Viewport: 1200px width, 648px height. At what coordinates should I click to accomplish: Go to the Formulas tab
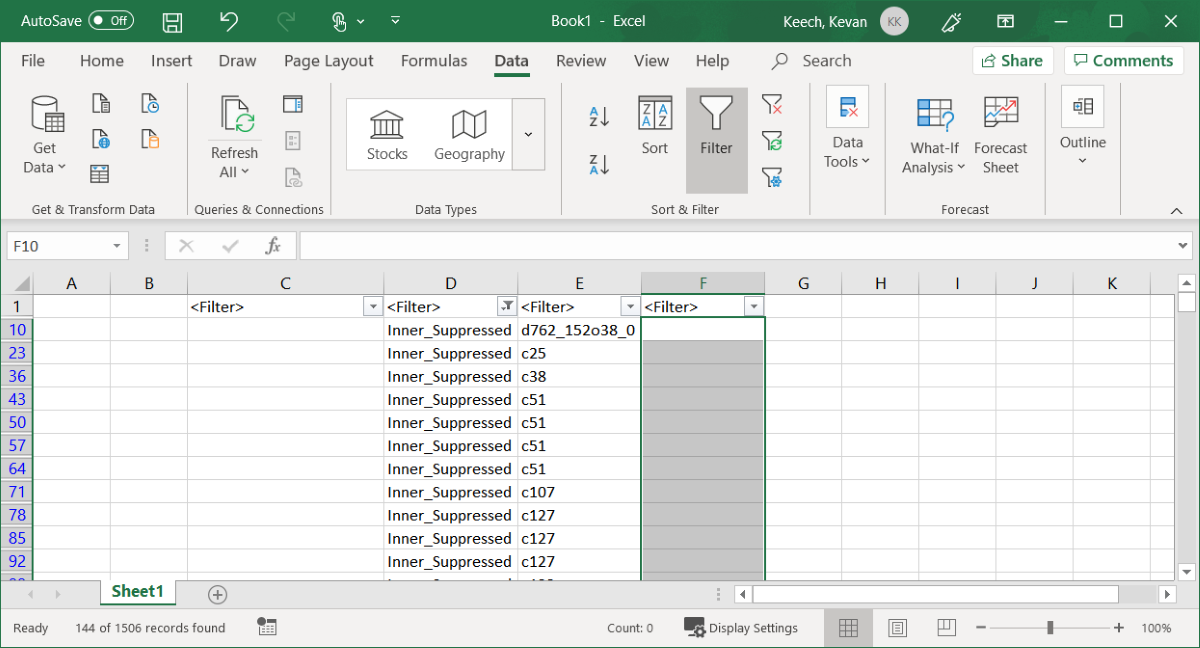click(434, 61)
